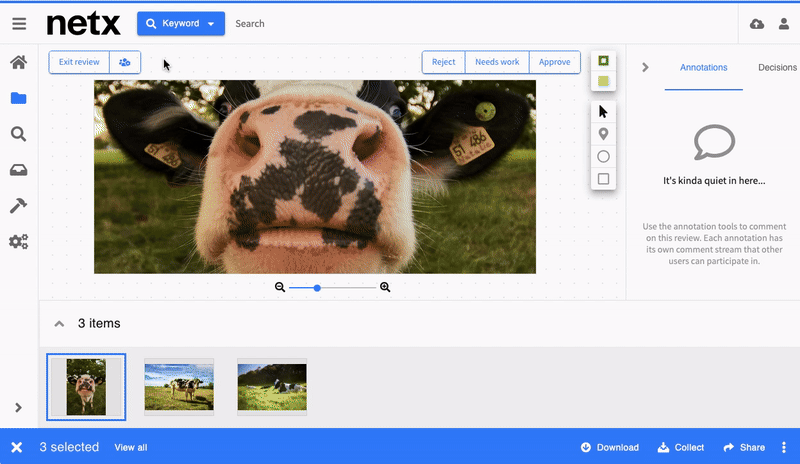Select the rectangle annotation tool
This screenshot has height=464, width=800.
pyautogui.click(x=603, y=179)
